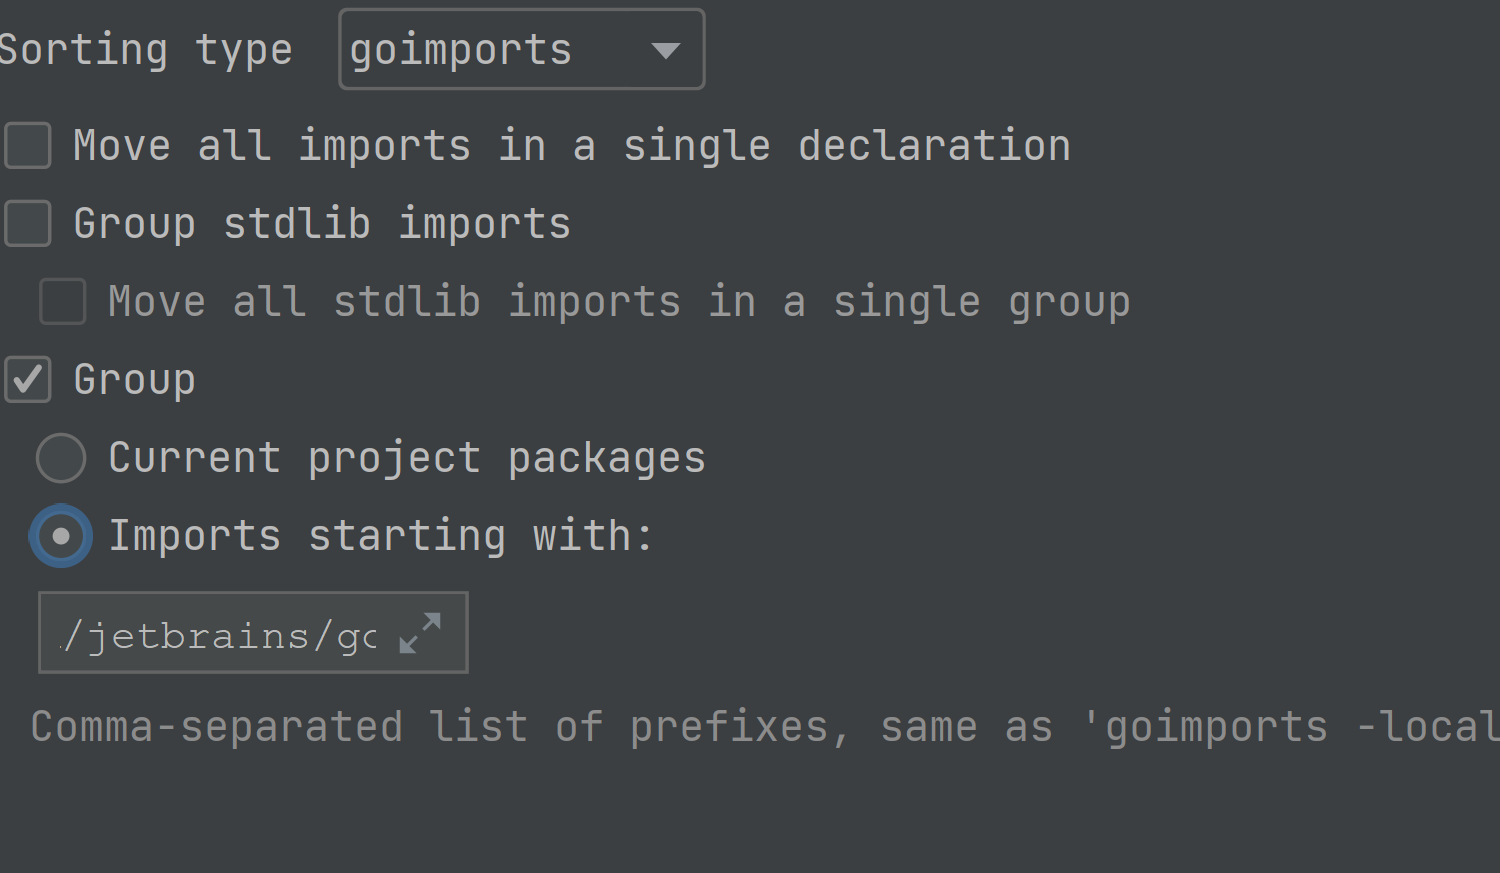
Task: Click the Group label text
Action: [135, 380]
